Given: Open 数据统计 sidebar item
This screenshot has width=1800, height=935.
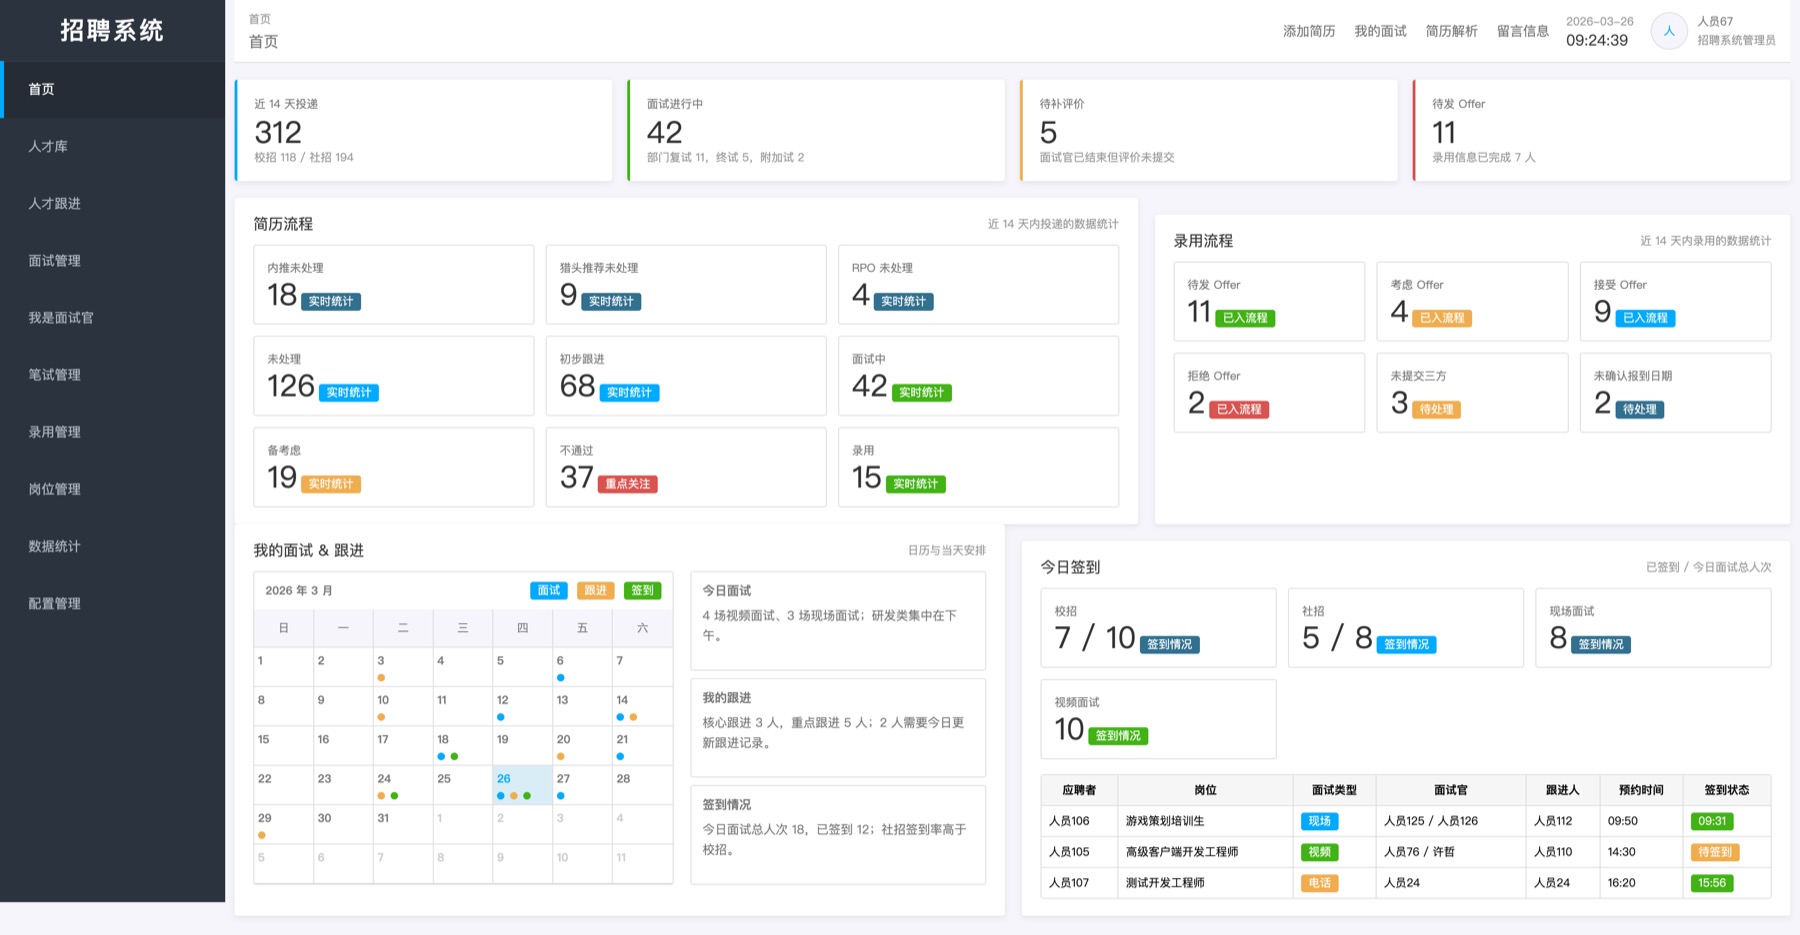Looking at the screenshot, I should pyautogui.click(x=54, y=546).
